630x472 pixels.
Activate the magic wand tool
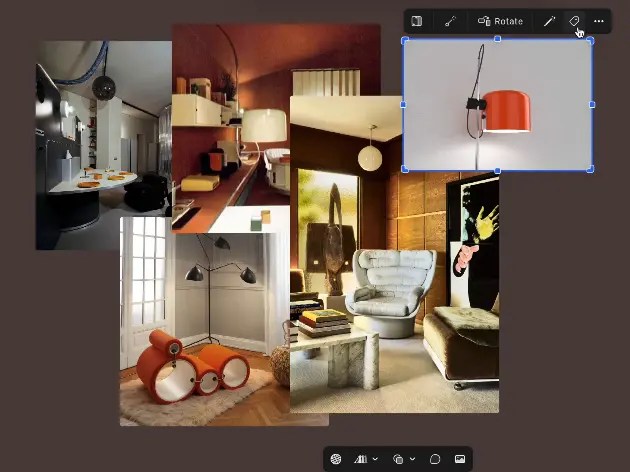pyautogui.click(x=549, y=21)
